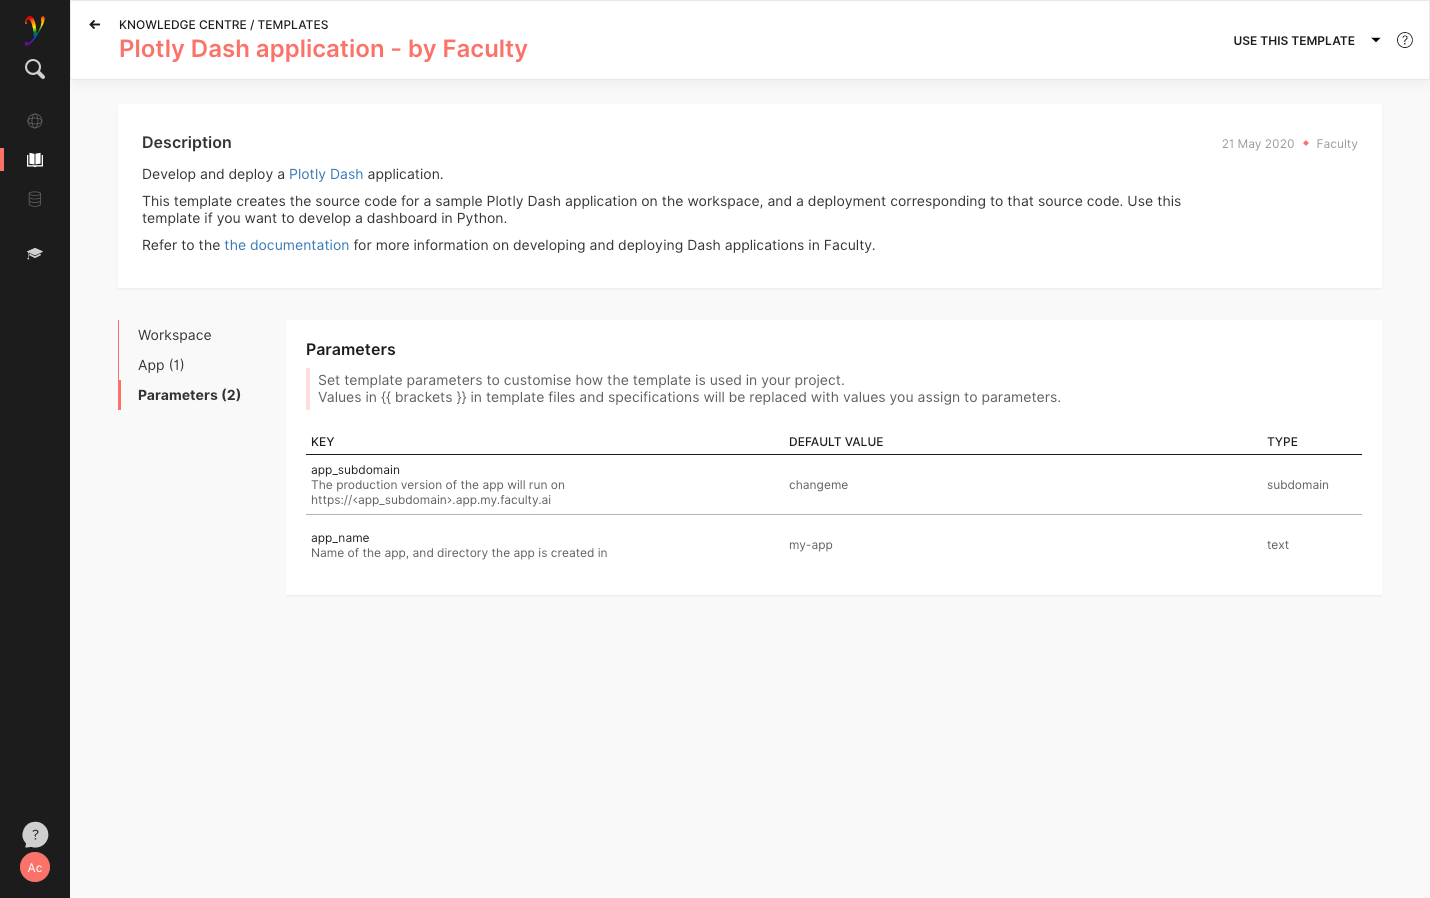1430x898 pixels.
Task: Switch to the App (1) section
Action: click(x=161, y=365)
